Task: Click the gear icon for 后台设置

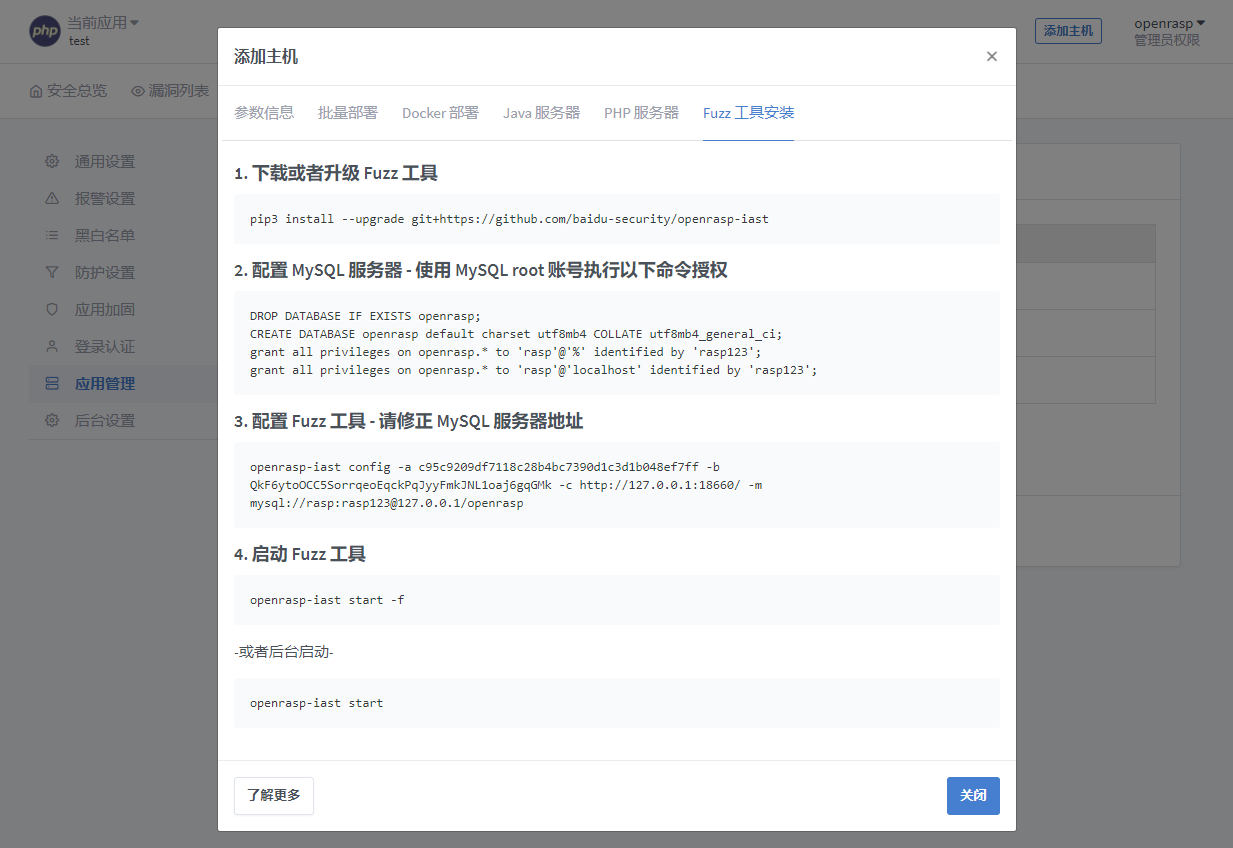Action: click(52, 420)
